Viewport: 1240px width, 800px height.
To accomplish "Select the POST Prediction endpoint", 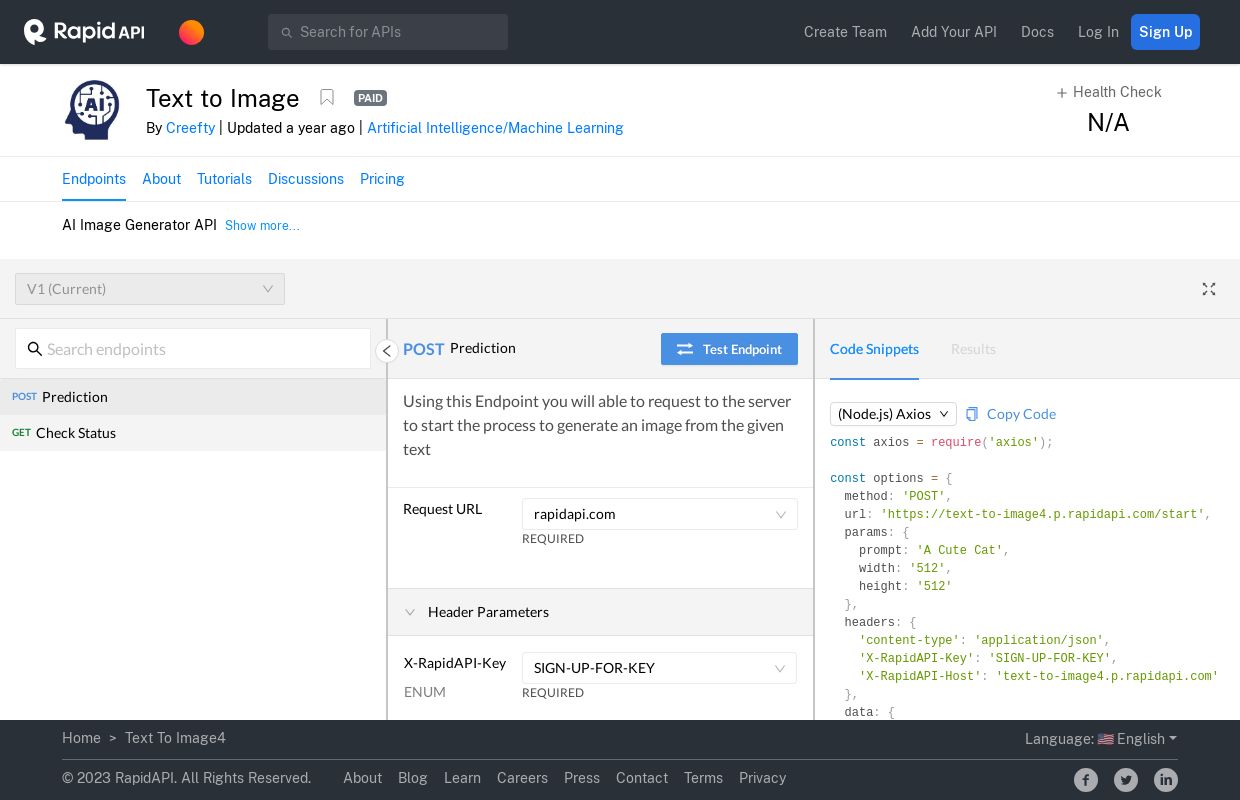I will (193, 397).
